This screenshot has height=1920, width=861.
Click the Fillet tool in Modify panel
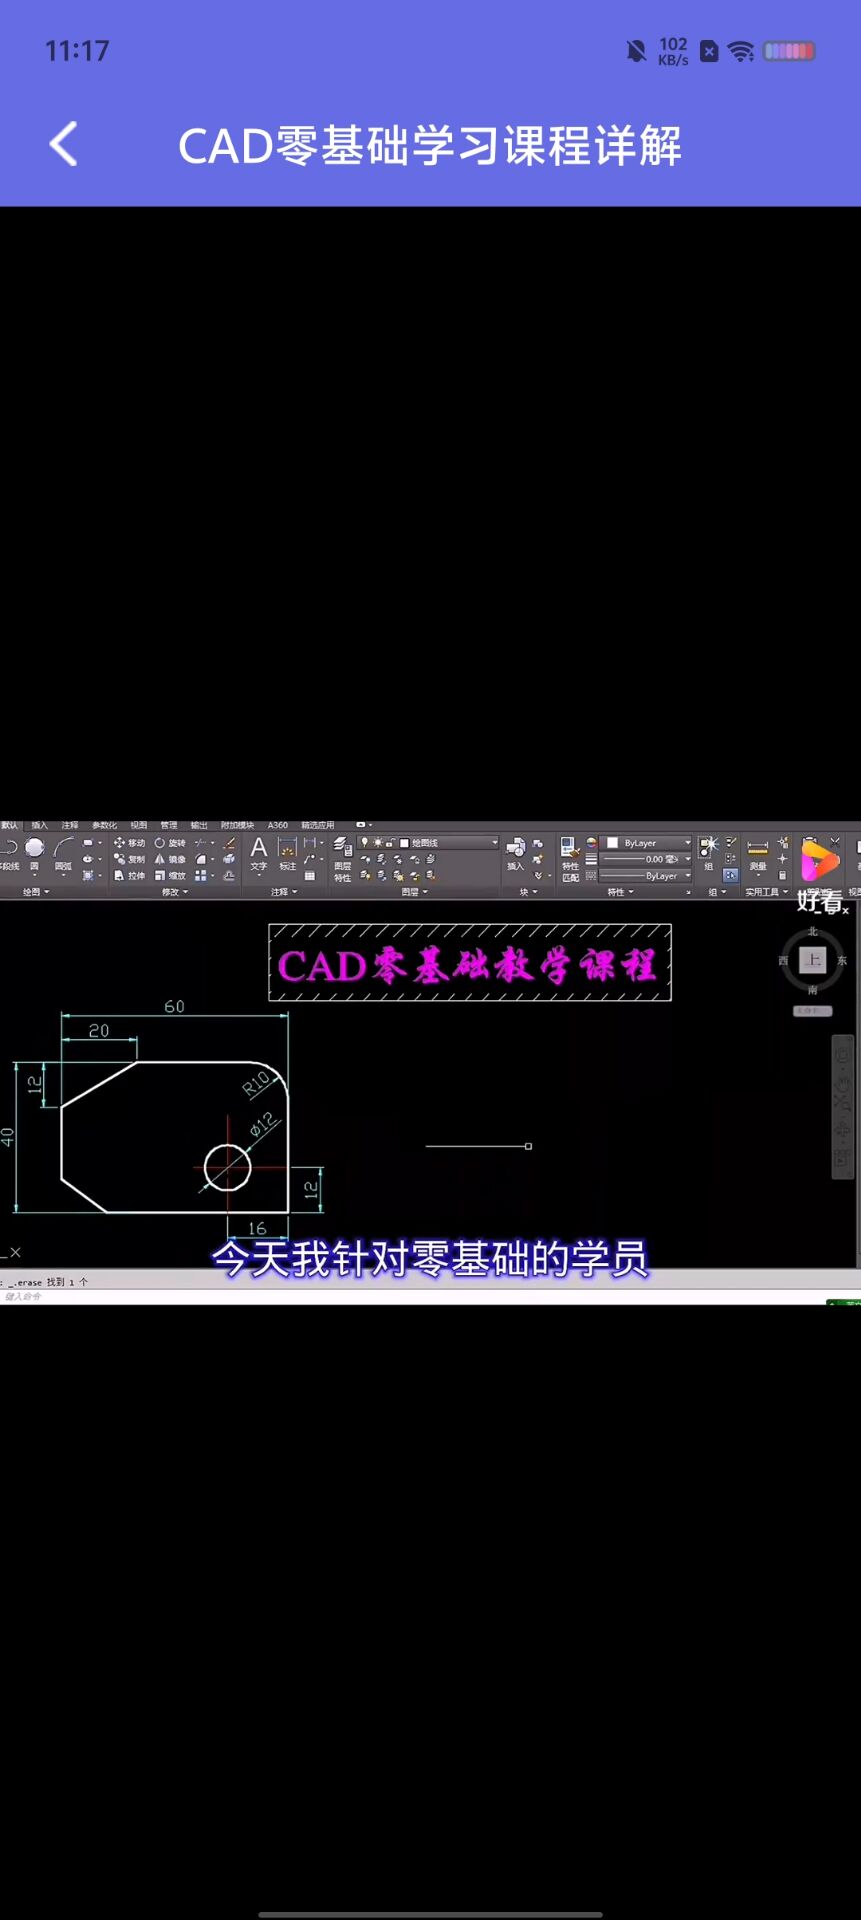click(201, 859)
